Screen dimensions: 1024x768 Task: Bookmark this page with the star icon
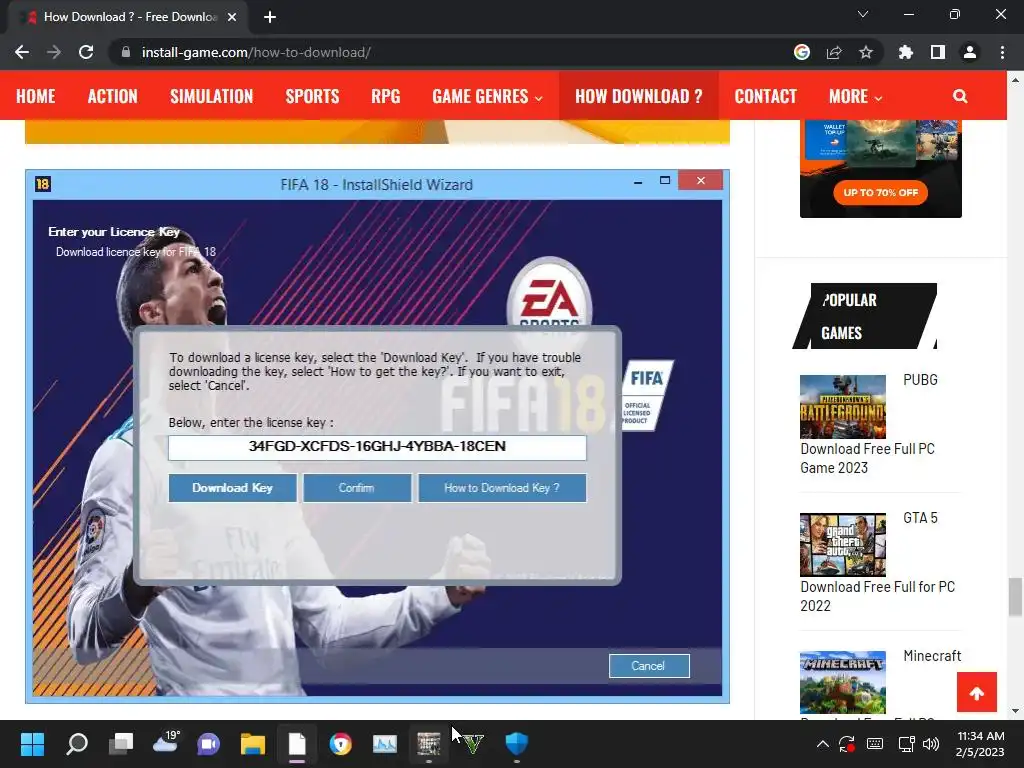(866, 52)
